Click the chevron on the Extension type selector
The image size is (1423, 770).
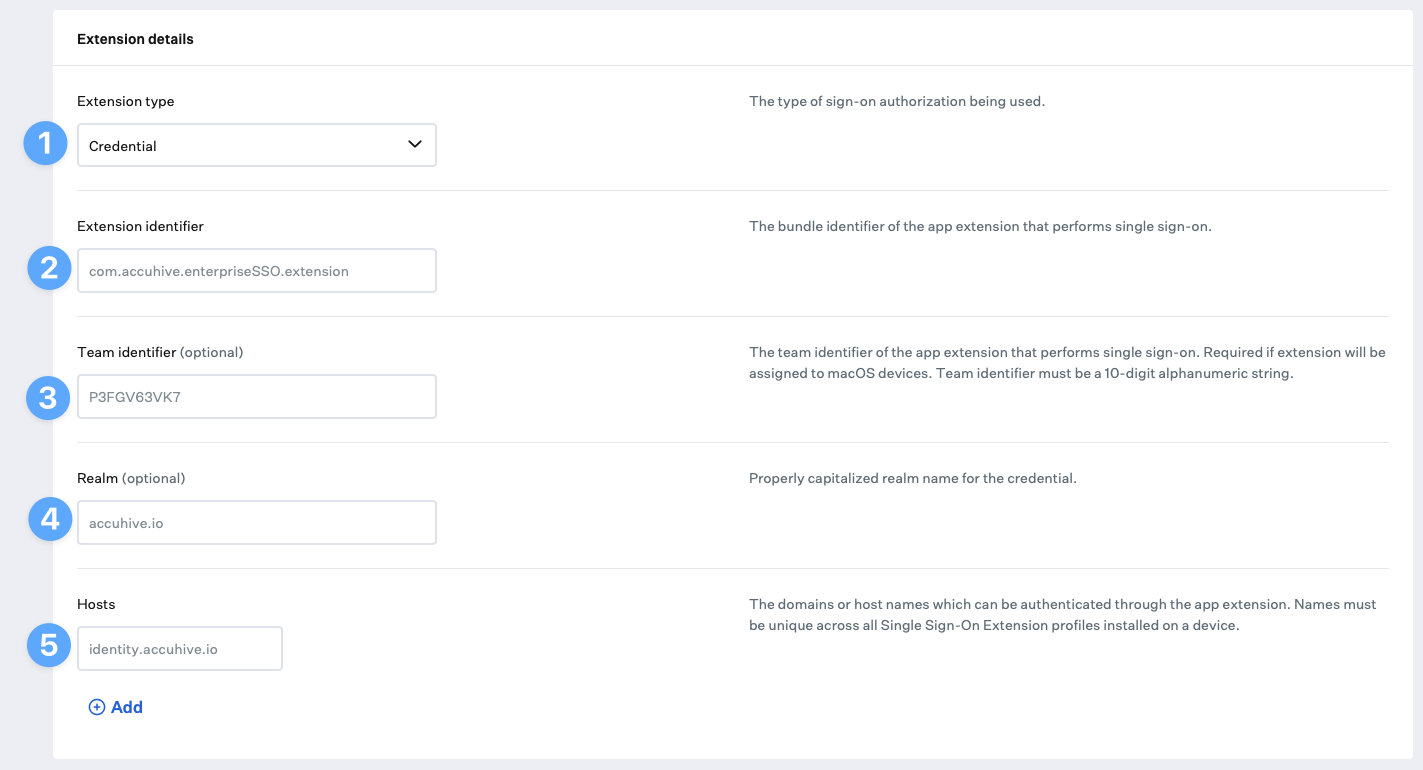[x=414, y=145]
